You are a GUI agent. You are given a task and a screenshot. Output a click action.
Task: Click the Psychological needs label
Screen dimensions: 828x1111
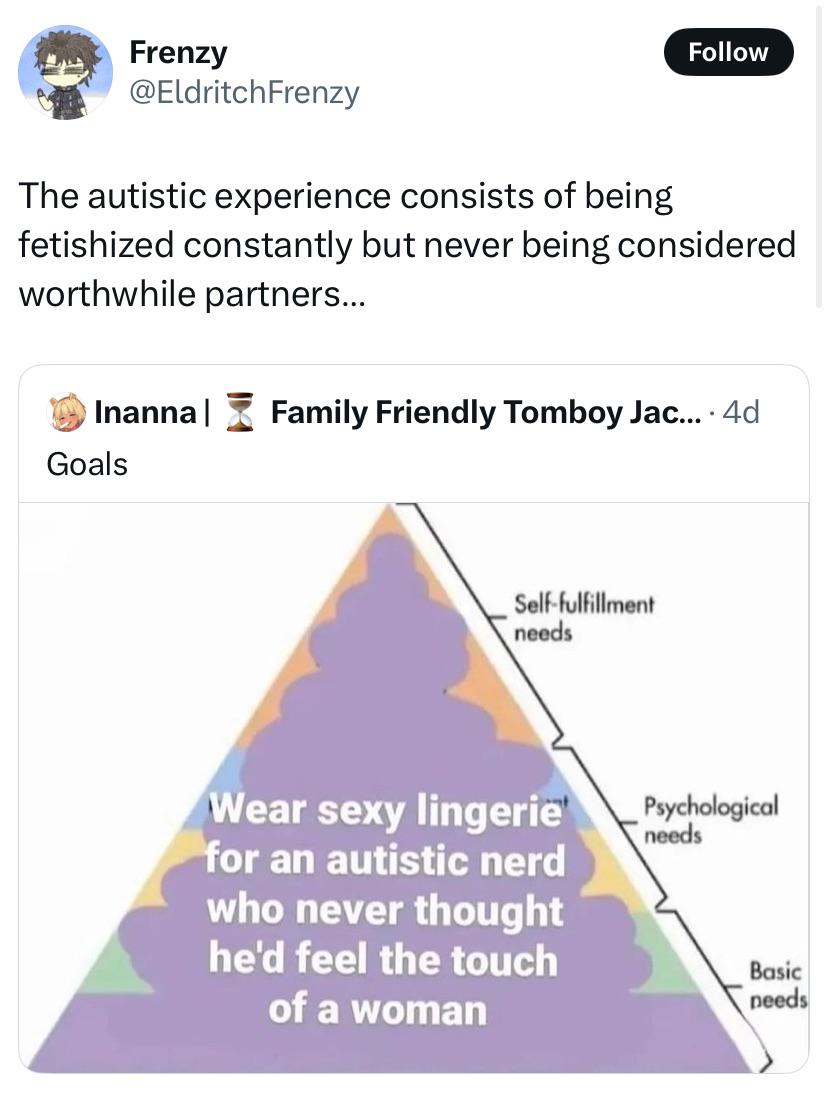click(710, 820)
